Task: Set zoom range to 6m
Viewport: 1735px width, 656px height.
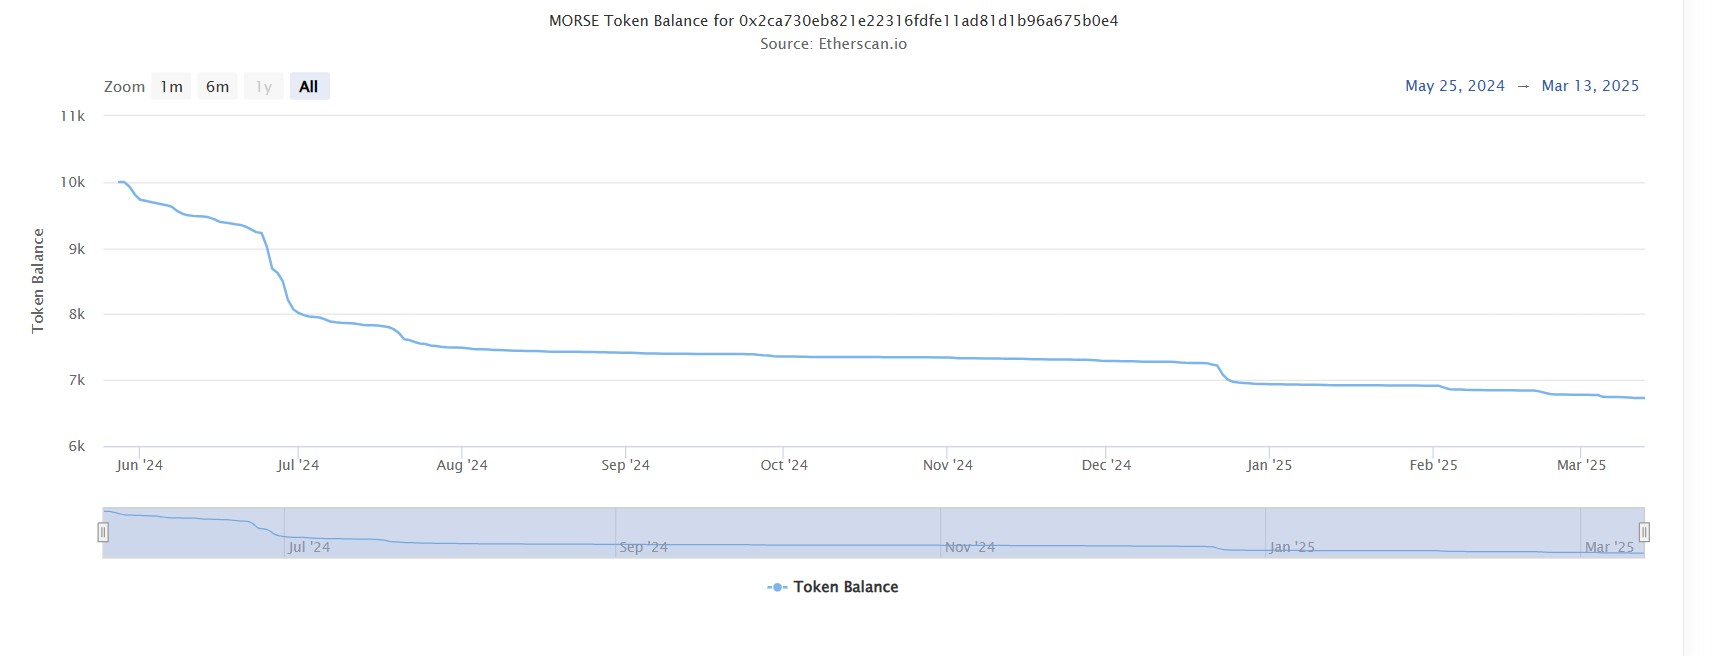Action: [x=217, y=86]
